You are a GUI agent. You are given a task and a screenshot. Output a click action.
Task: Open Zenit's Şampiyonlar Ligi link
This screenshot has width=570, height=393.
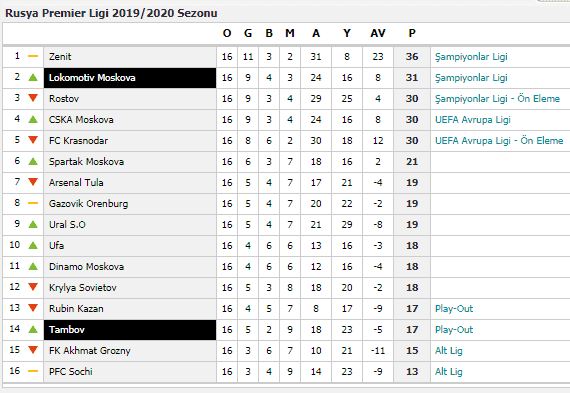(x=471, y=57)
